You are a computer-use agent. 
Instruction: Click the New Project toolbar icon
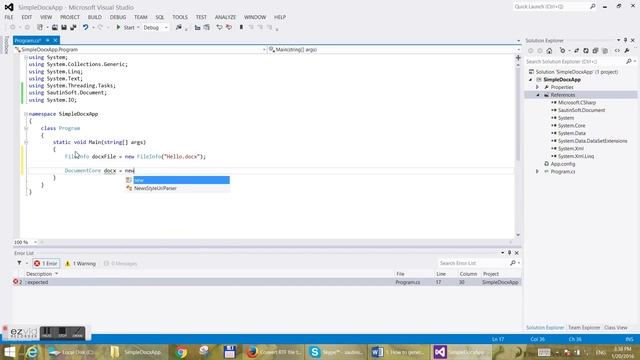click(40, 27)
